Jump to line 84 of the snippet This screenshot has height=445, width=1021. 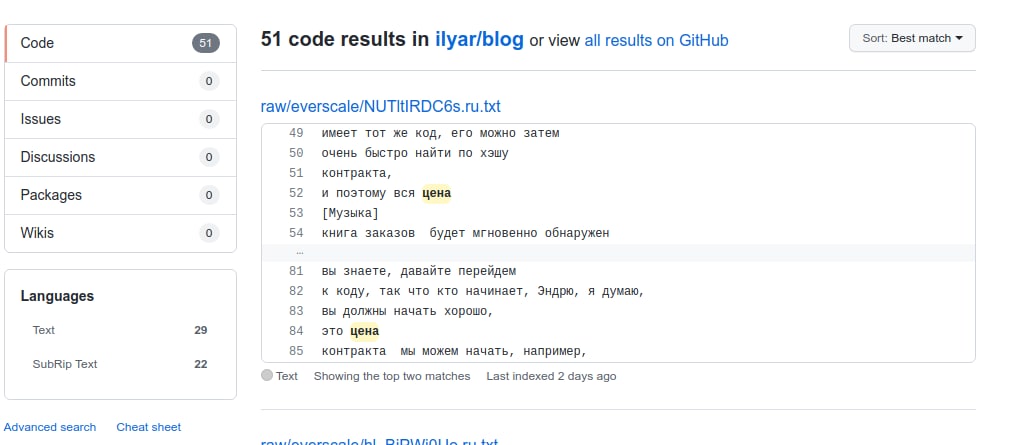(295, 331)
